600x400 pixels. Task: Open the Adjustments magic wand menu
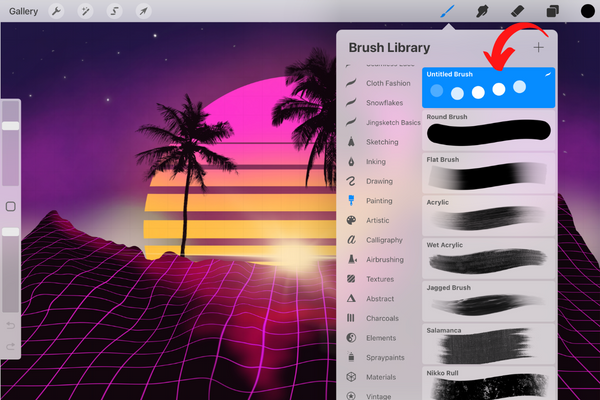coord(88,11)
